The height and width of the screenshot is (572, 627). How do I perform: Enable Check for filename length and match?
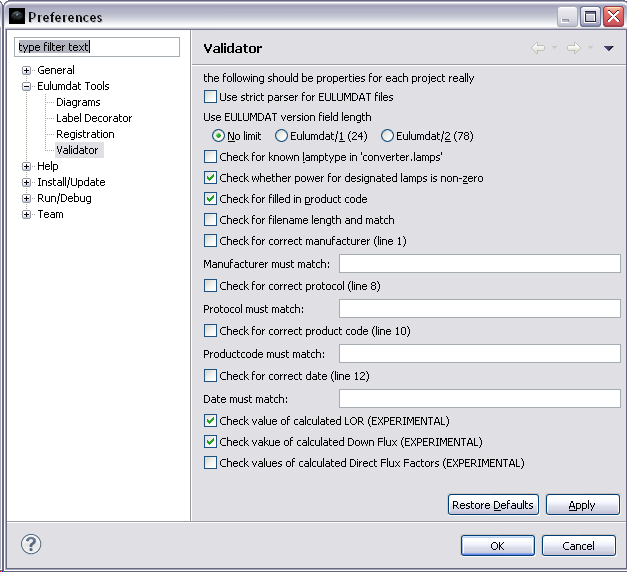click(210, 220)
